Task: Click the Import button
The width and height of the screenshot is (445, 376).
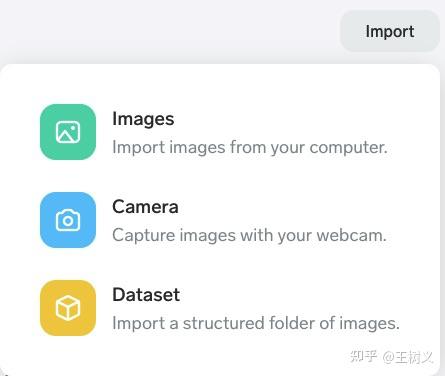Action: pyautogui.click(x=390, y=31)
